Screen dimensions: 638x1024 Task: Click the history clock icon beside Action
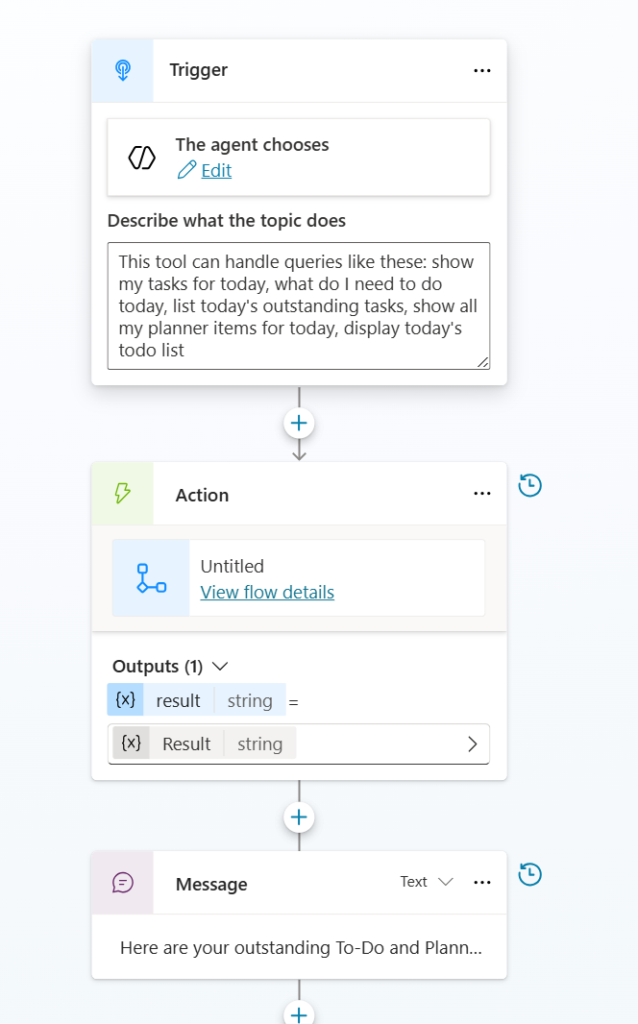(530, 485)
